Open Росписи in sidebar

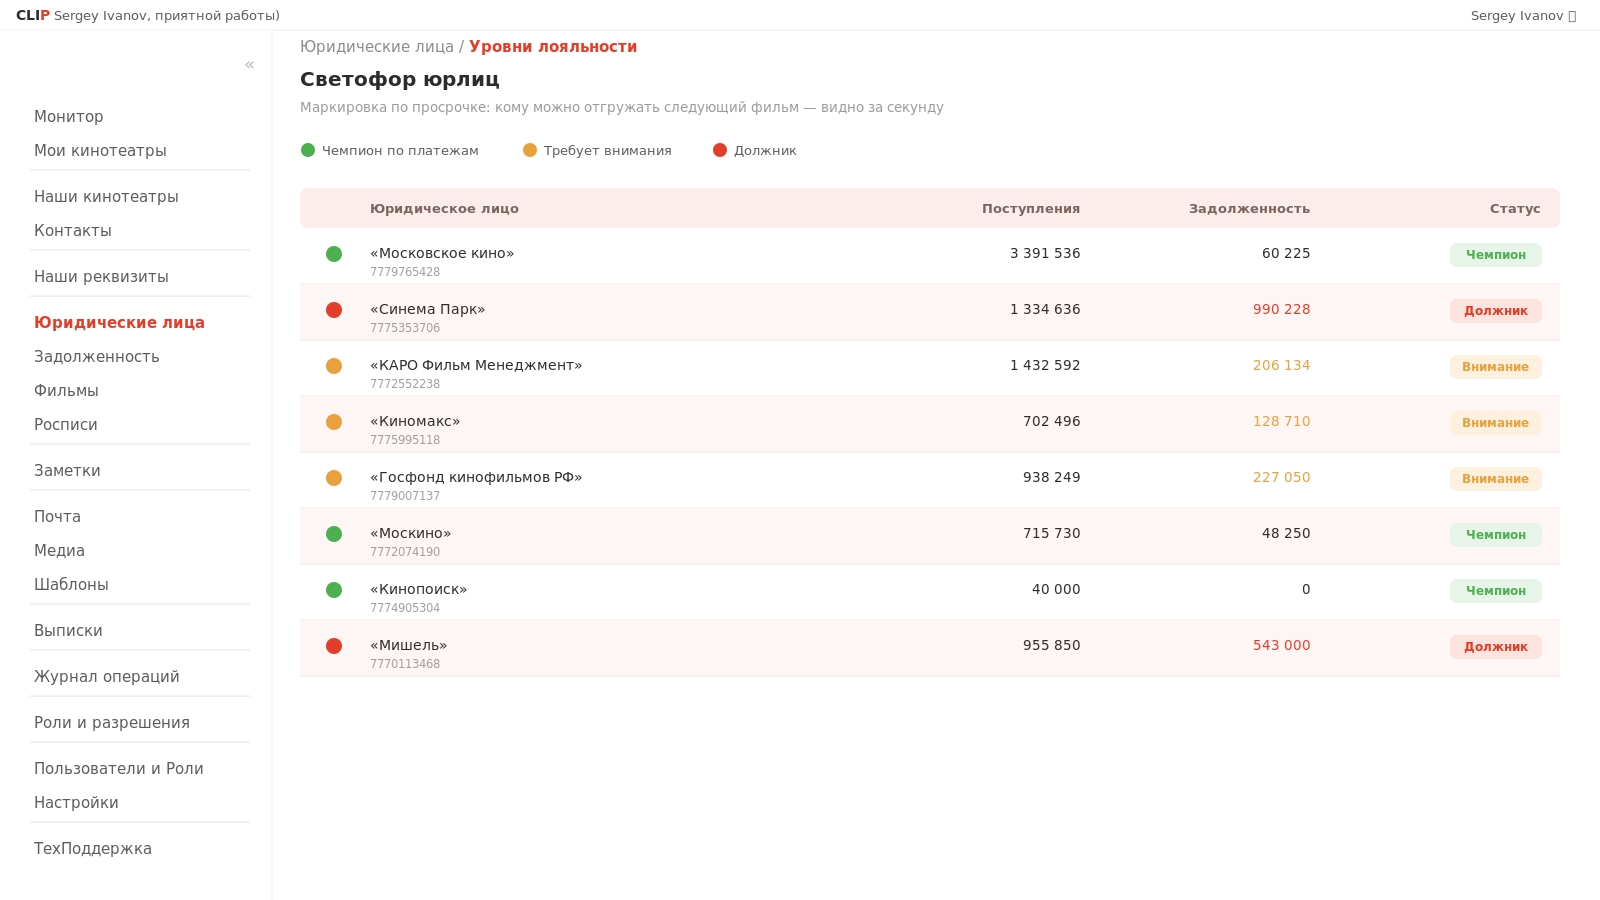point(66,425)
